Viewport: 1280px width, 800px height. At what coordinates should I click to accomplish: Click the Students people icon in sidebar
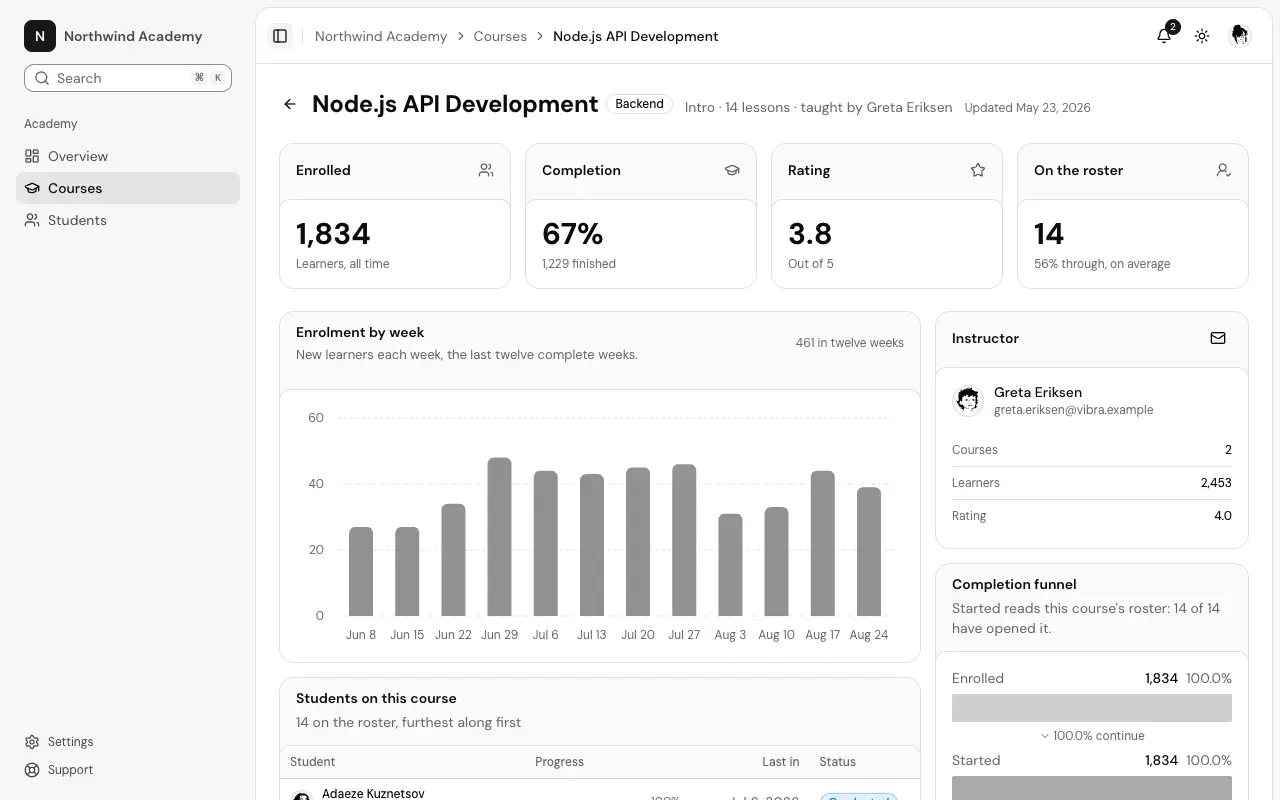point(32,220)
